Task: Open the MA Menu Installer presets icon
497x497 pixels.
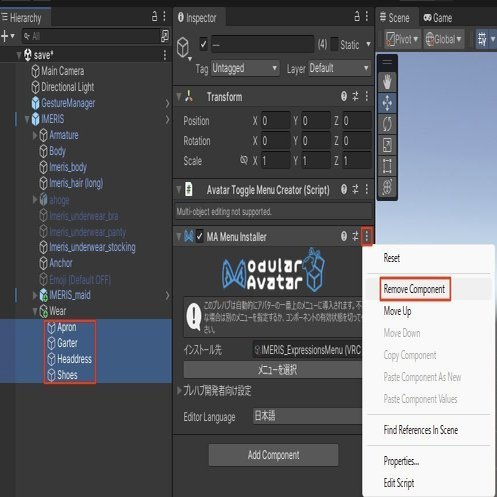Action: 356,236
